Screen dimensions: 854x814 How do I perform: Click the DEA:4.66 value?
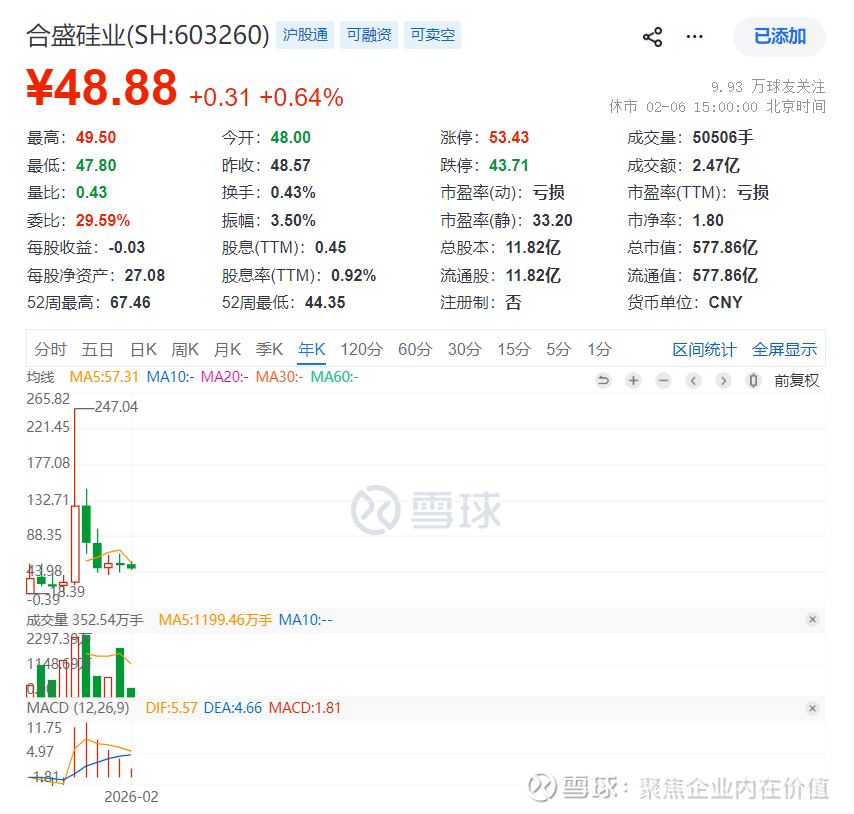pyautogui.click(x=233, y=708)
